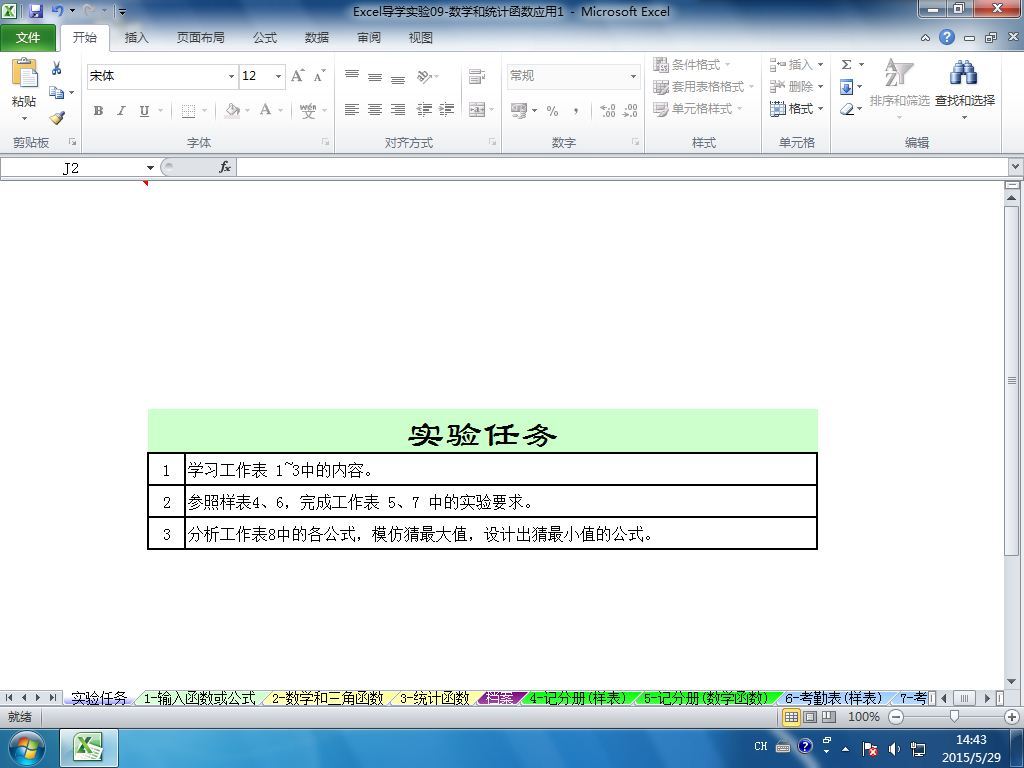The height and width of the screenshot is (768, 1024).
Task: Click the Fill down arrow icon
Action: [846, 87]
